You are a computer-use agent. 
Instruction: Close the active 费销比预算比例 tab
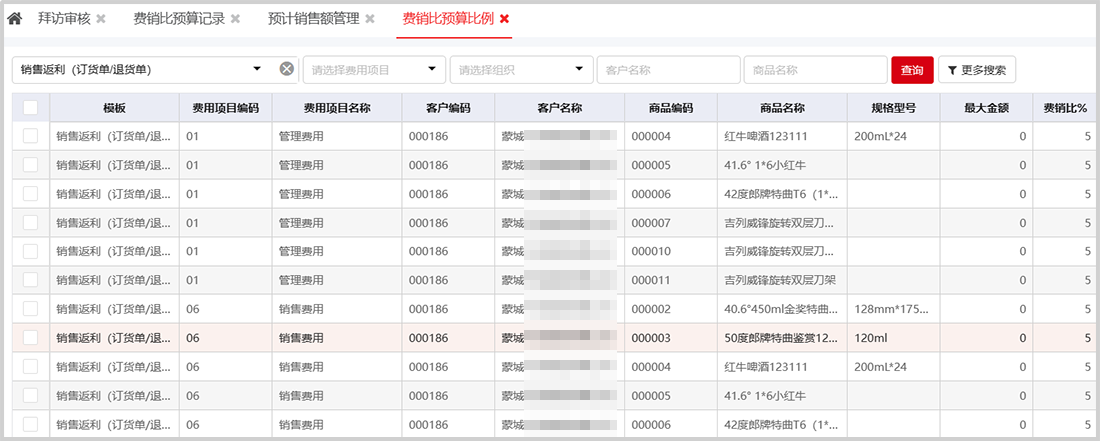pos(504,19)
